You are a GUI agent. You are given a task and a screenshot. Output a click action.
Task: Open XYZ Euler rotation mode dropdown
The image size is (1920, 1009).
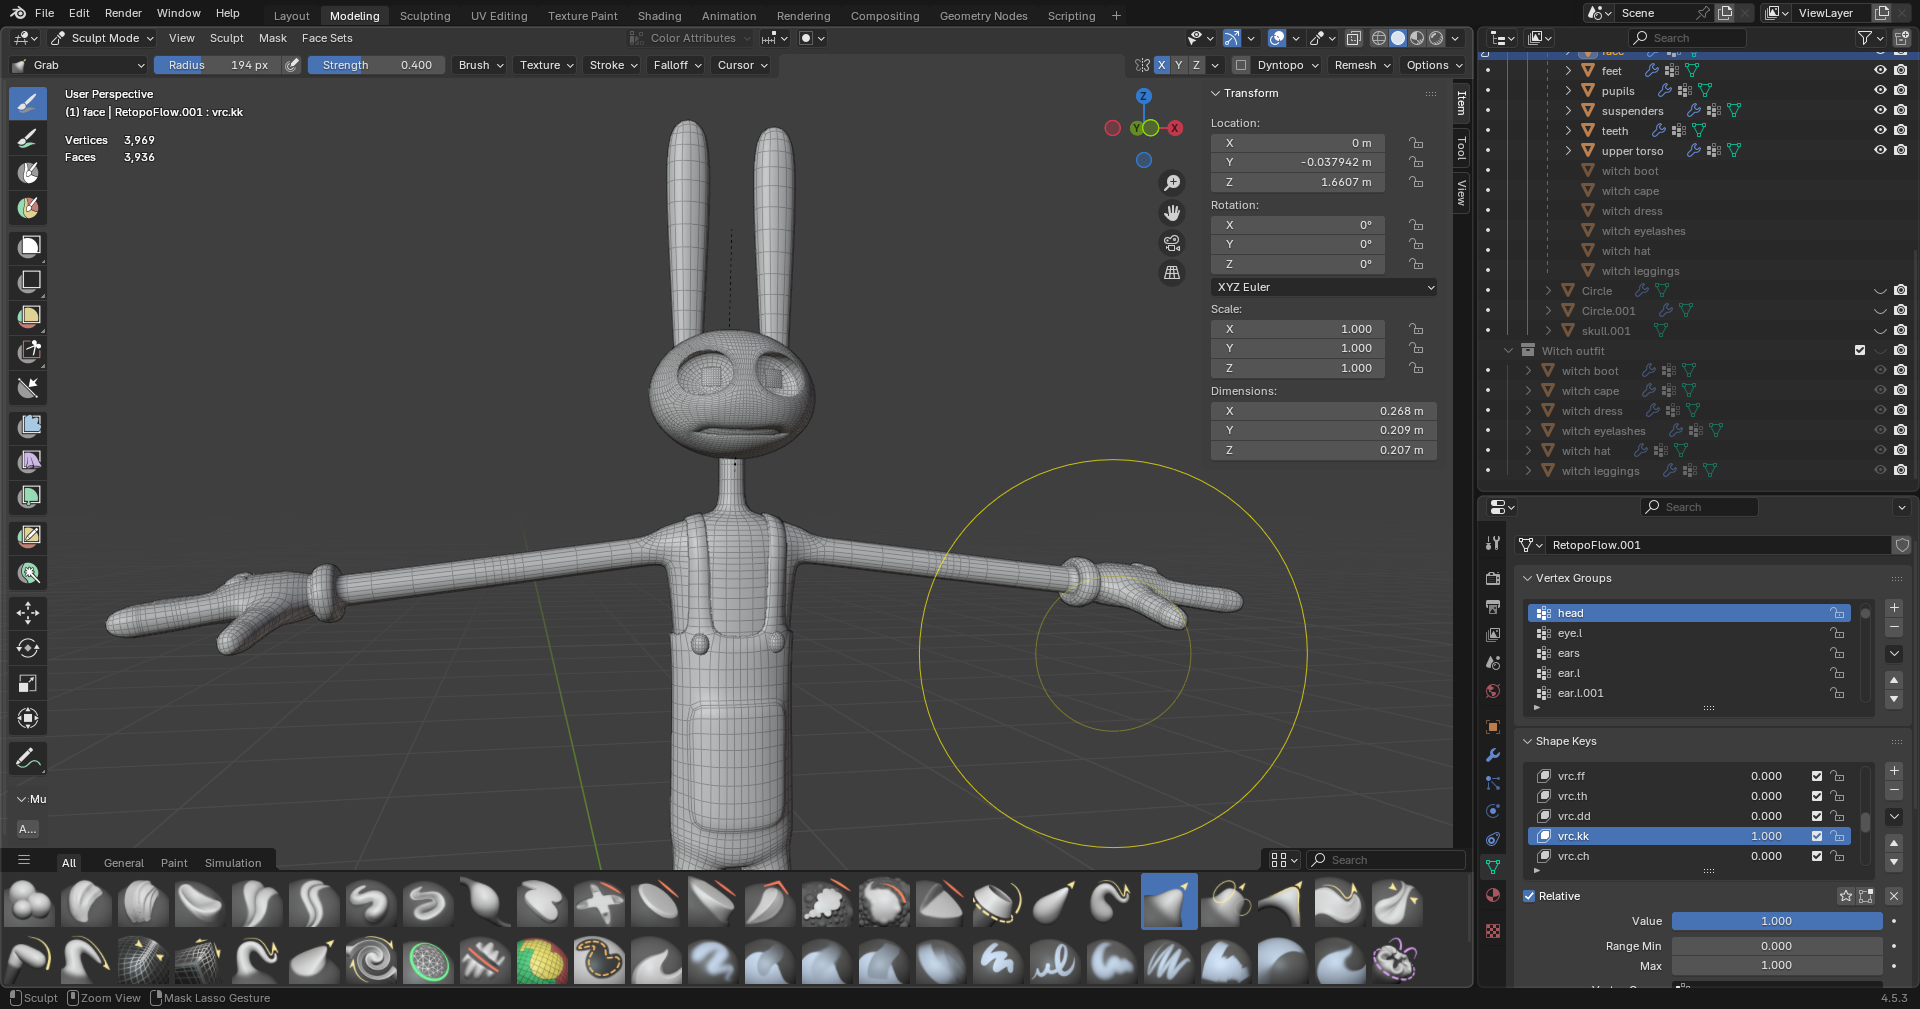[1324, 287]
